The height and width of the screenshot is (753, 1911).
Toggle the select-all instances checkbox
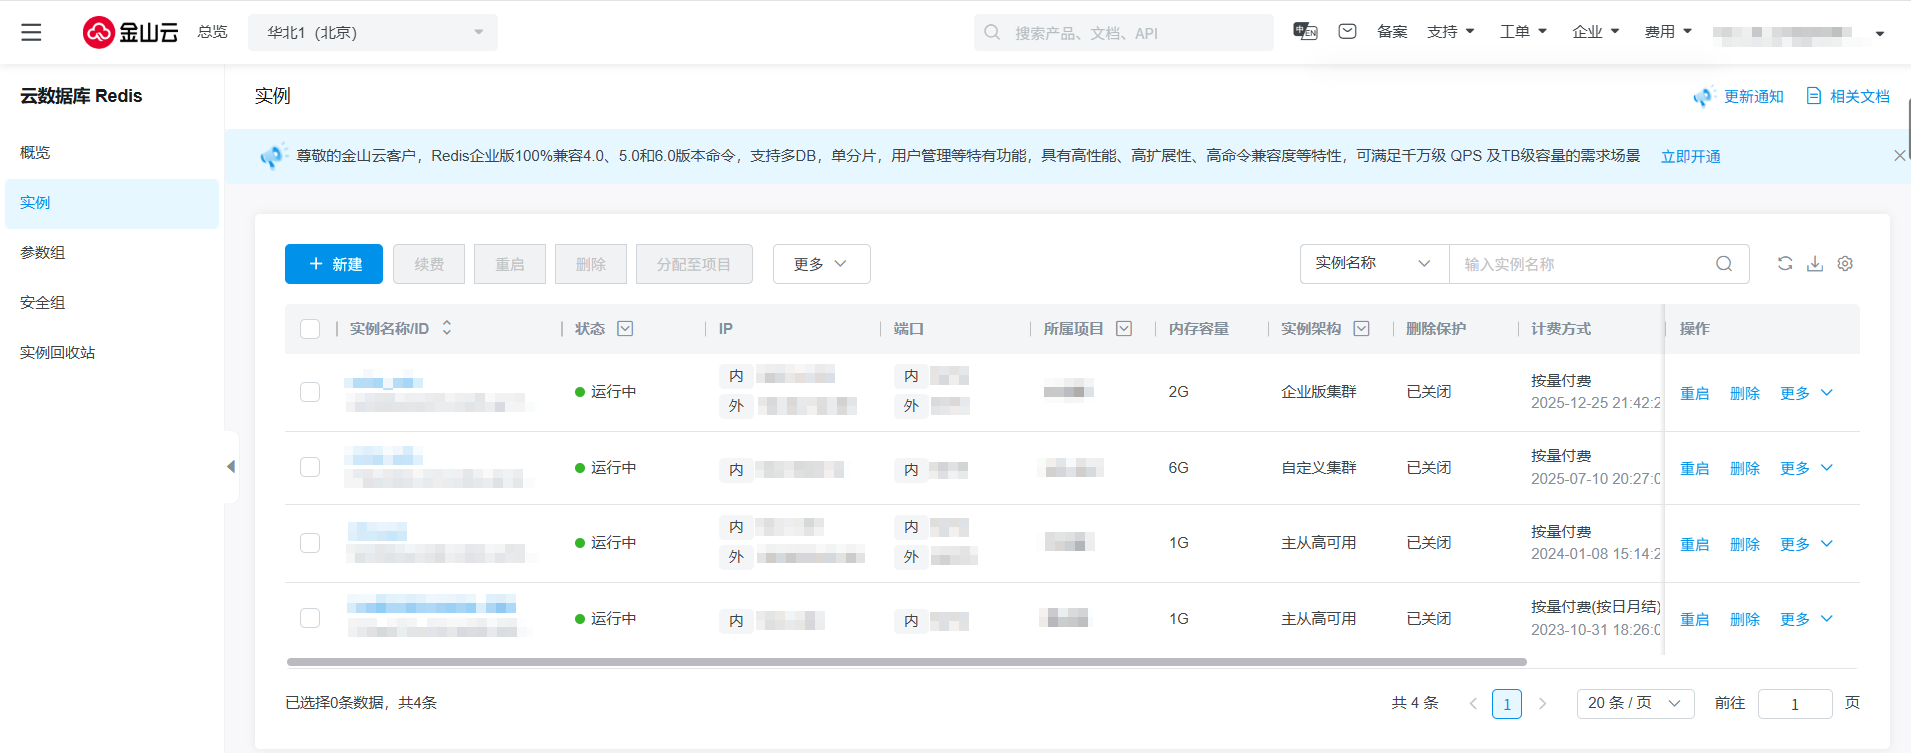pos(310,329)
